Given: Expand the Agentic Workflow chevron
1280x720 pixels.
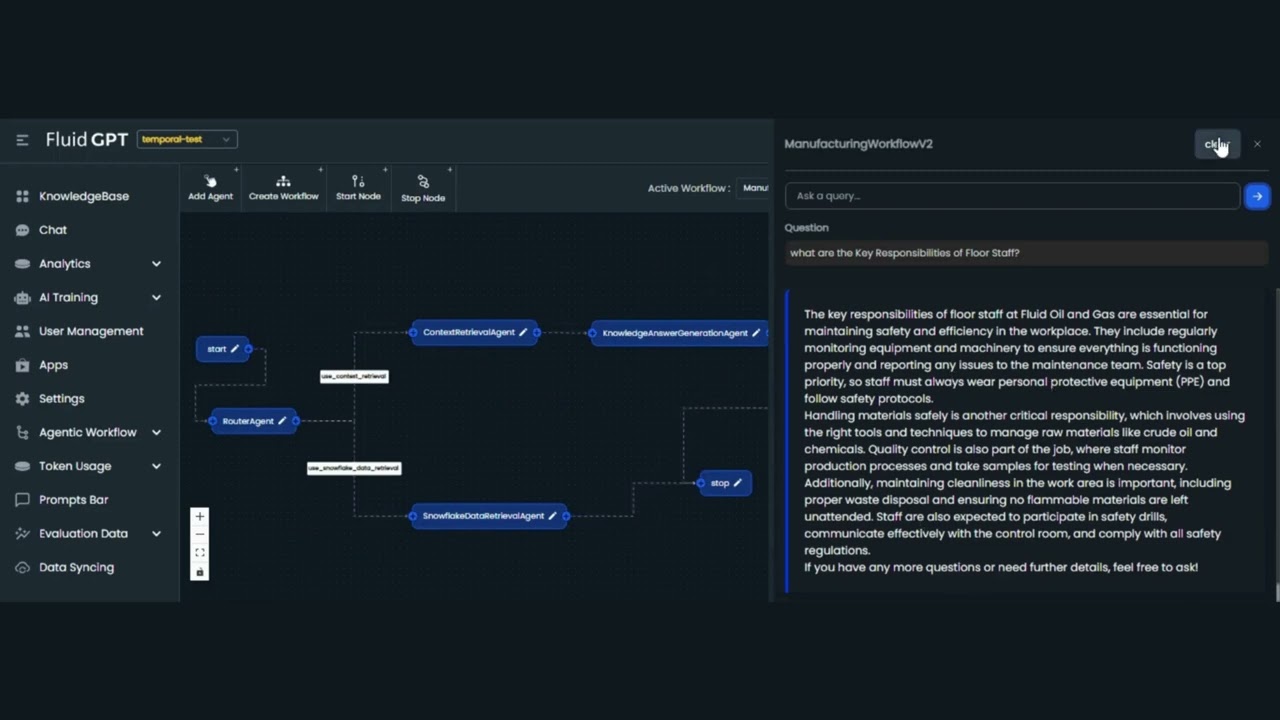Looking at the screenshot, I should coord(156,433).
